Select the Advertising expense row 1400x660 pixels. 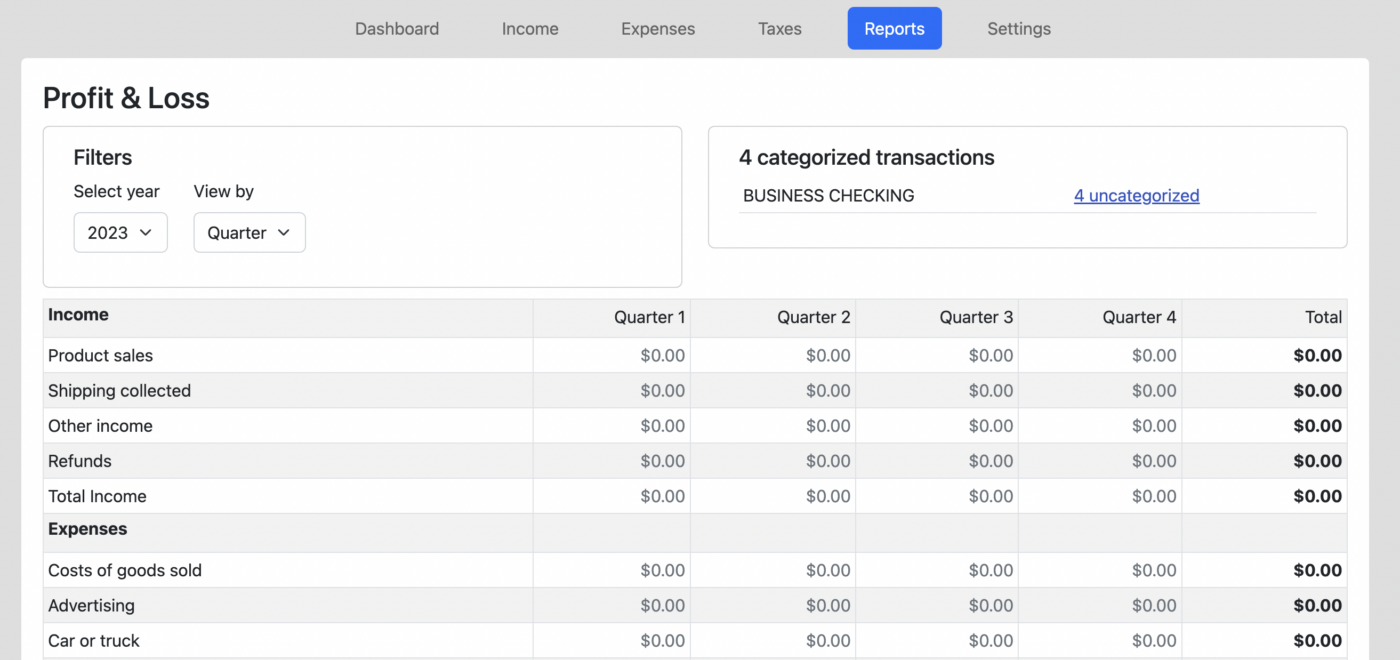[x=91, y=605]
